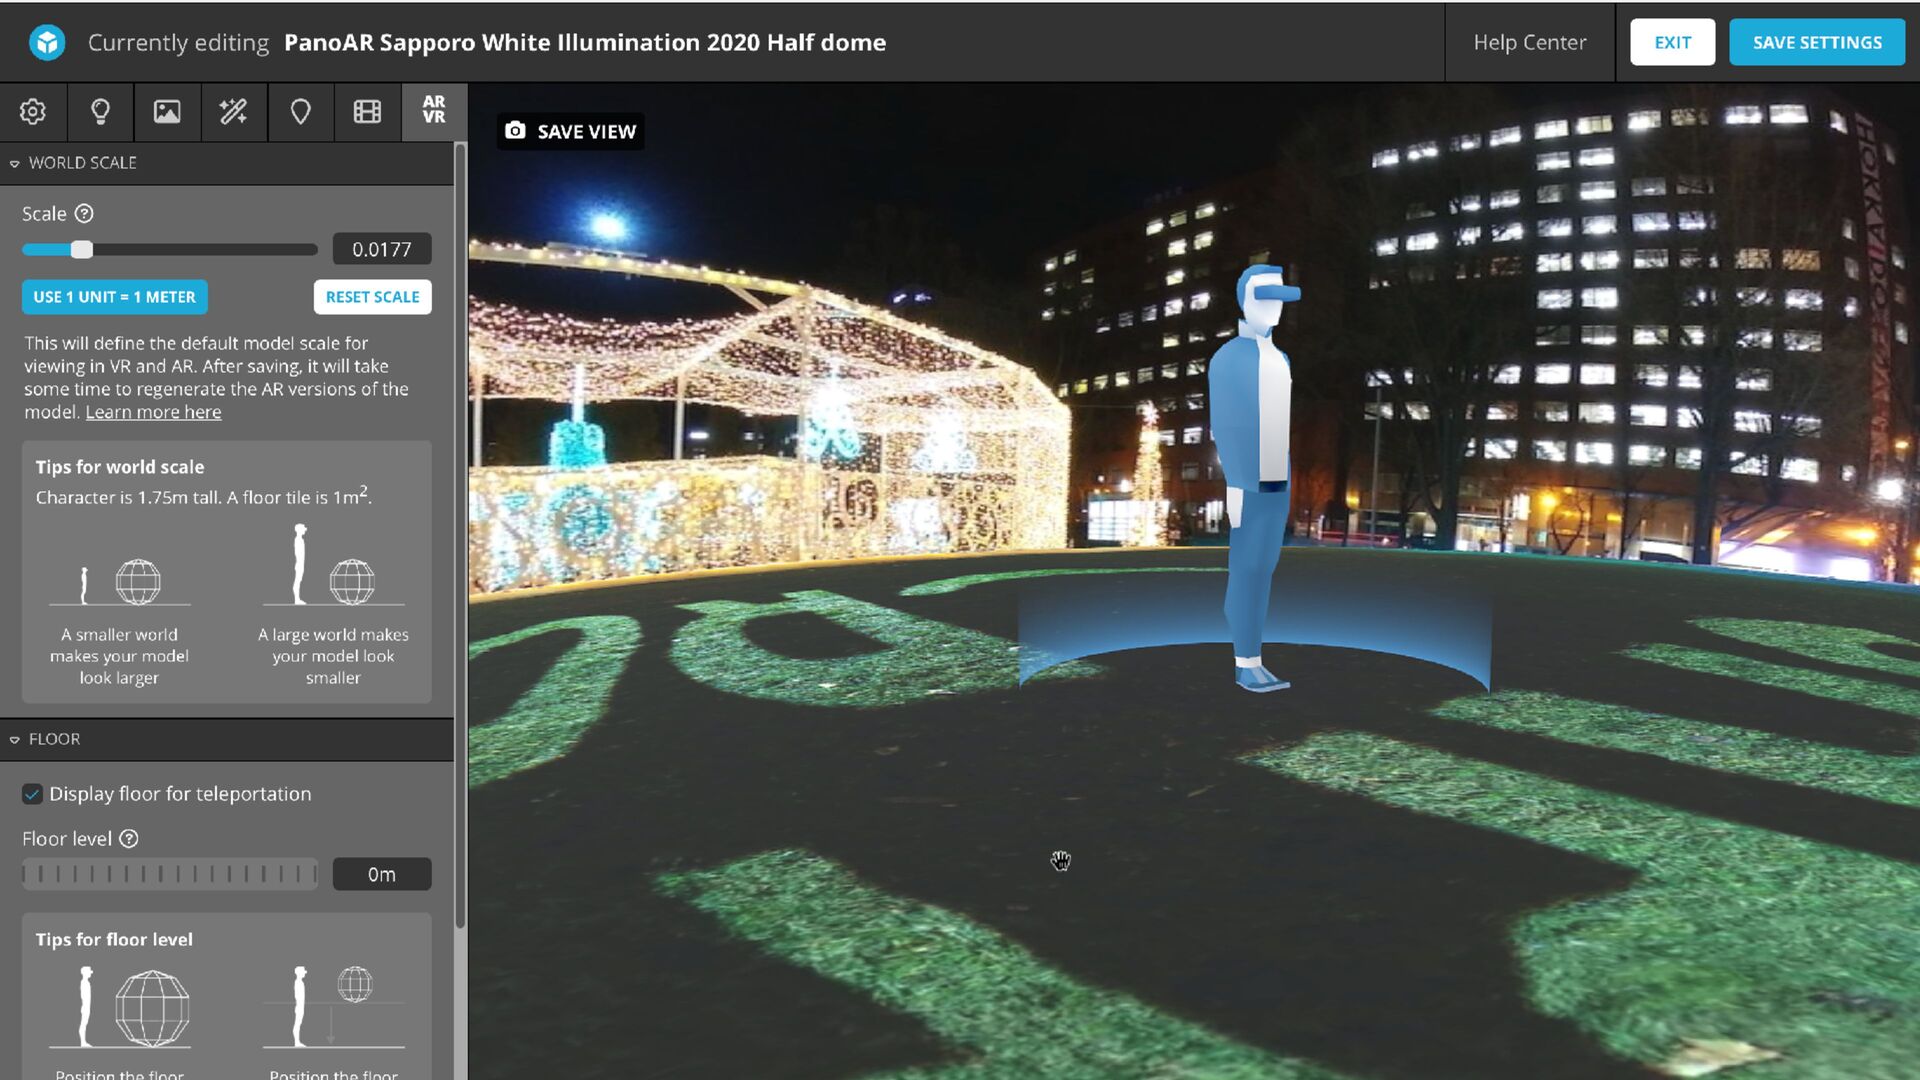Click the floor-below tip illustration
Image resolution: width=1920 pixels, height=1080 pixels.
pyautogui.click(x=333, y=1007)
